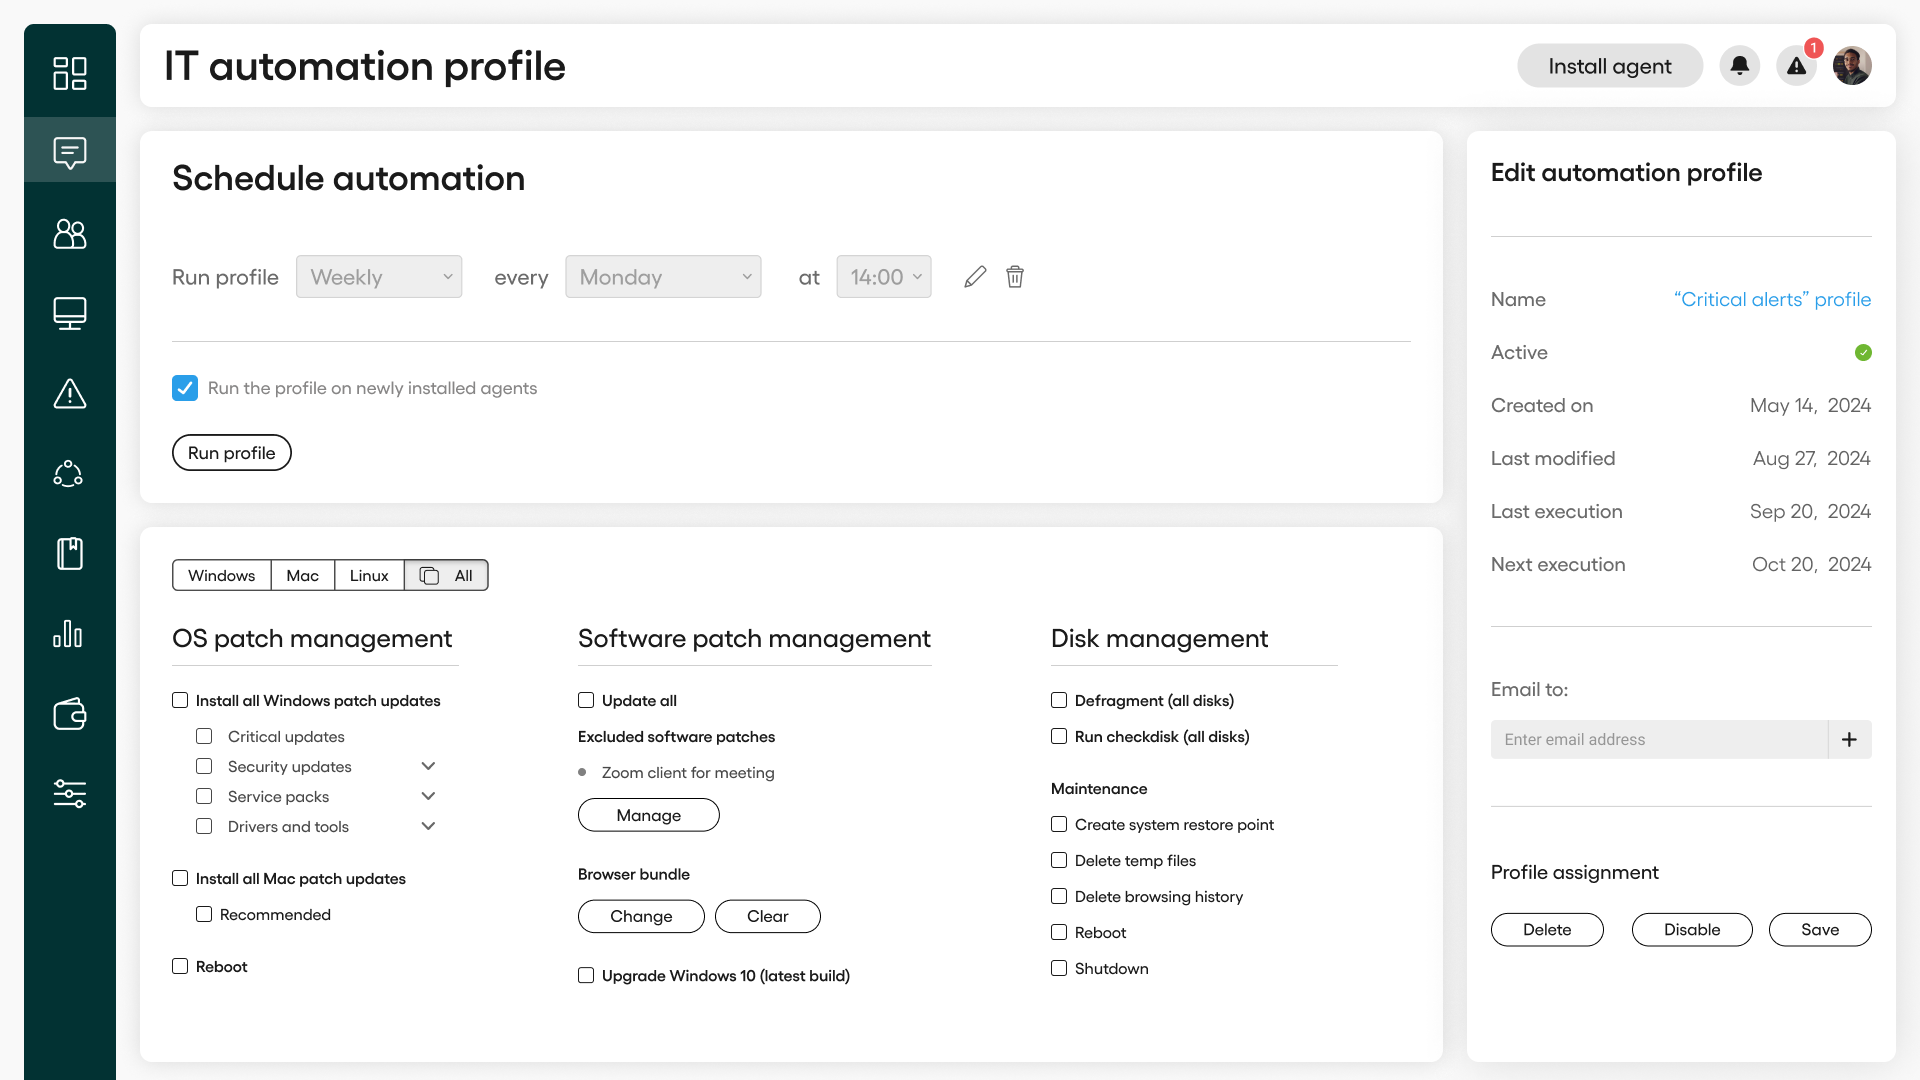The image size is (1920, 1080).
Task: Check Recommended Mac updates option
Action: click(x=204, y=915)
